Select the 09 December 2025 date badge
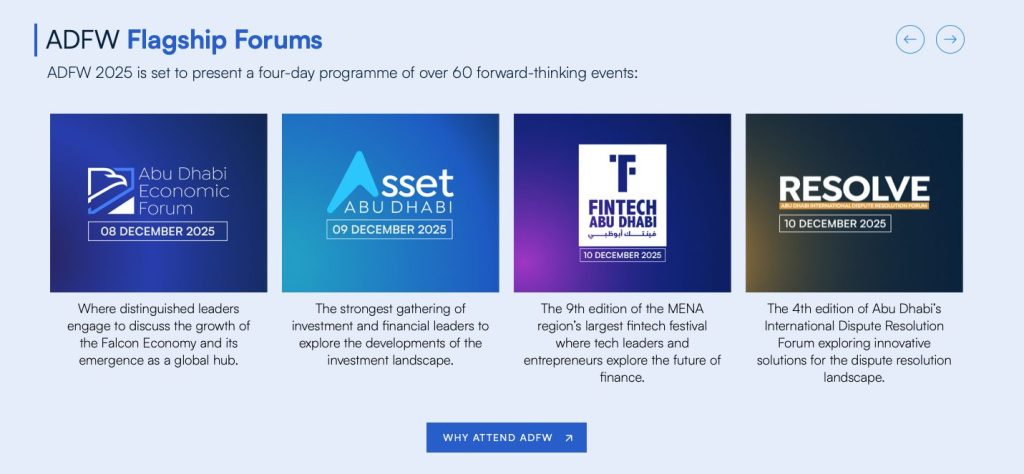Image resolution: width=1024 pixels, height=474 pixels. click(x=390, y=229)
